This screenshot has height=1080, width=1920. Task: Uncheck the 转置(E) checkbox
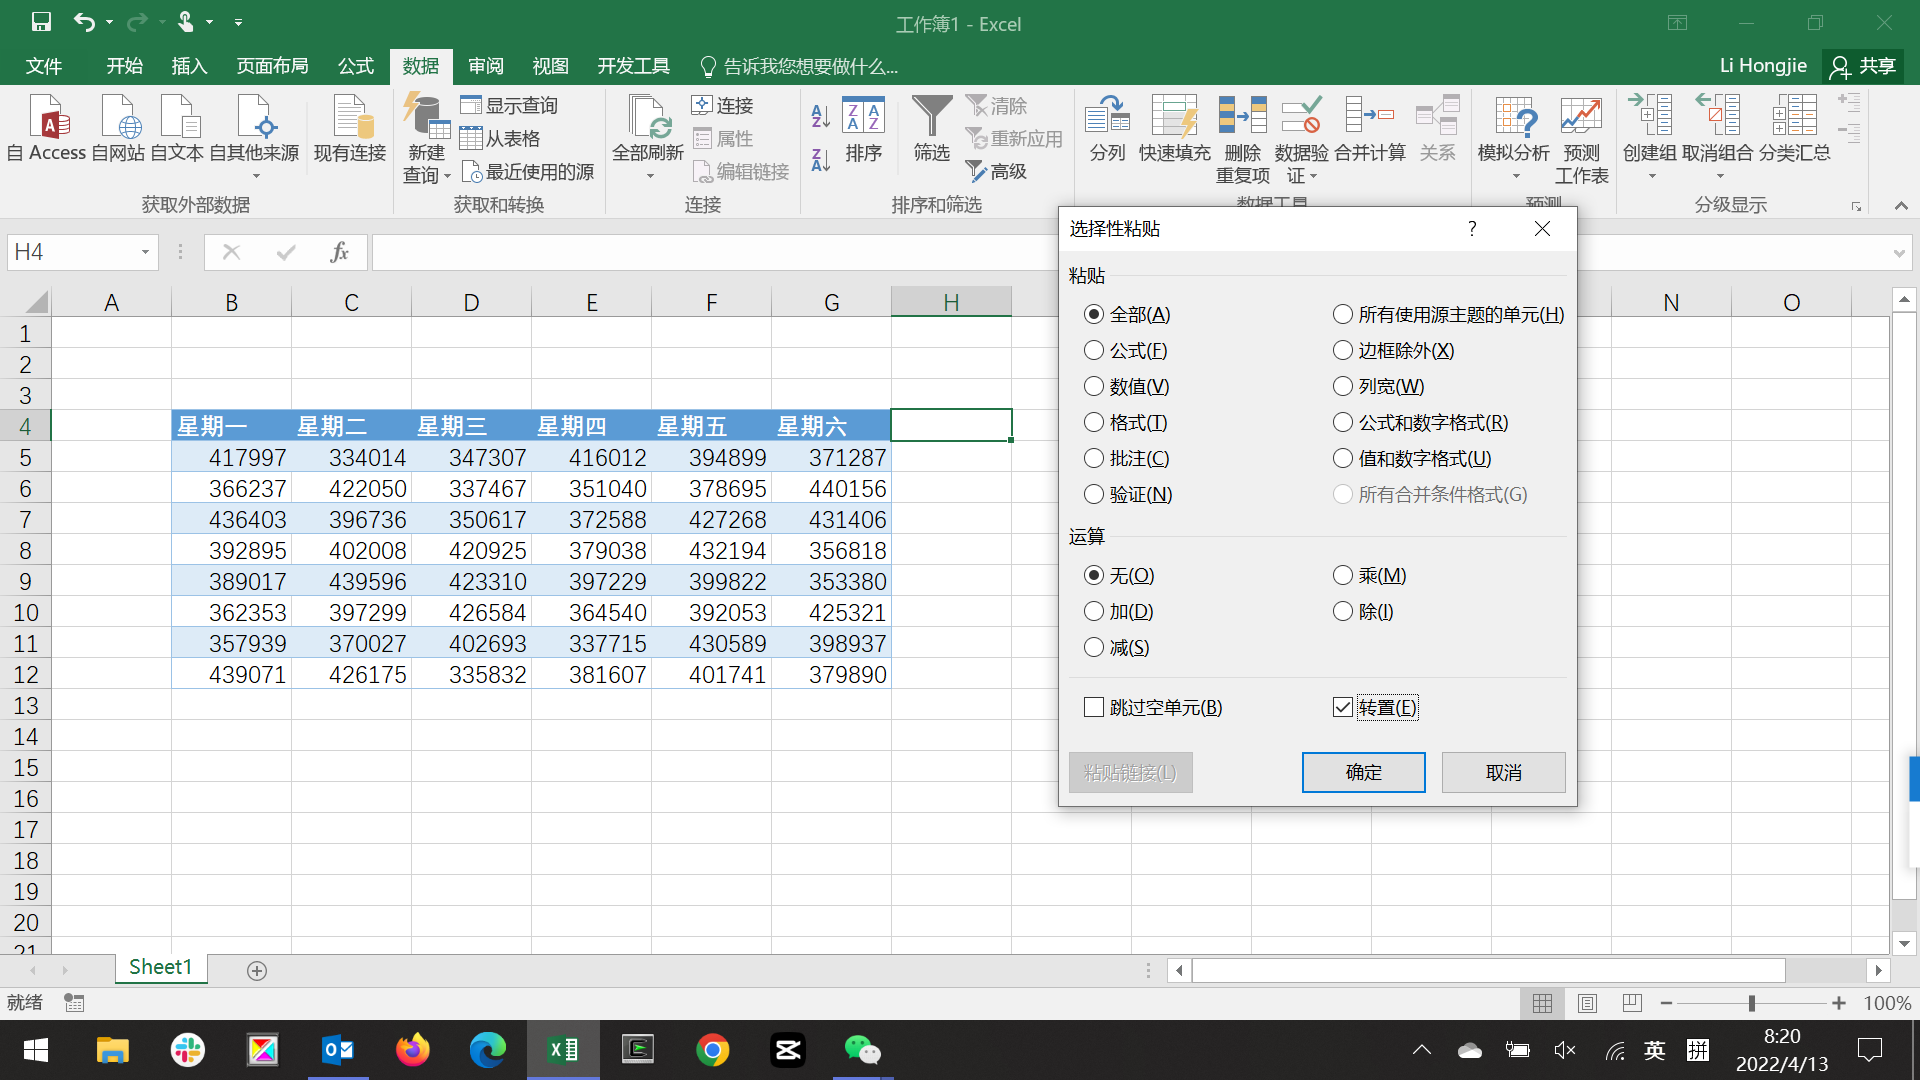pyautogui.click(x=1343, y=708)
